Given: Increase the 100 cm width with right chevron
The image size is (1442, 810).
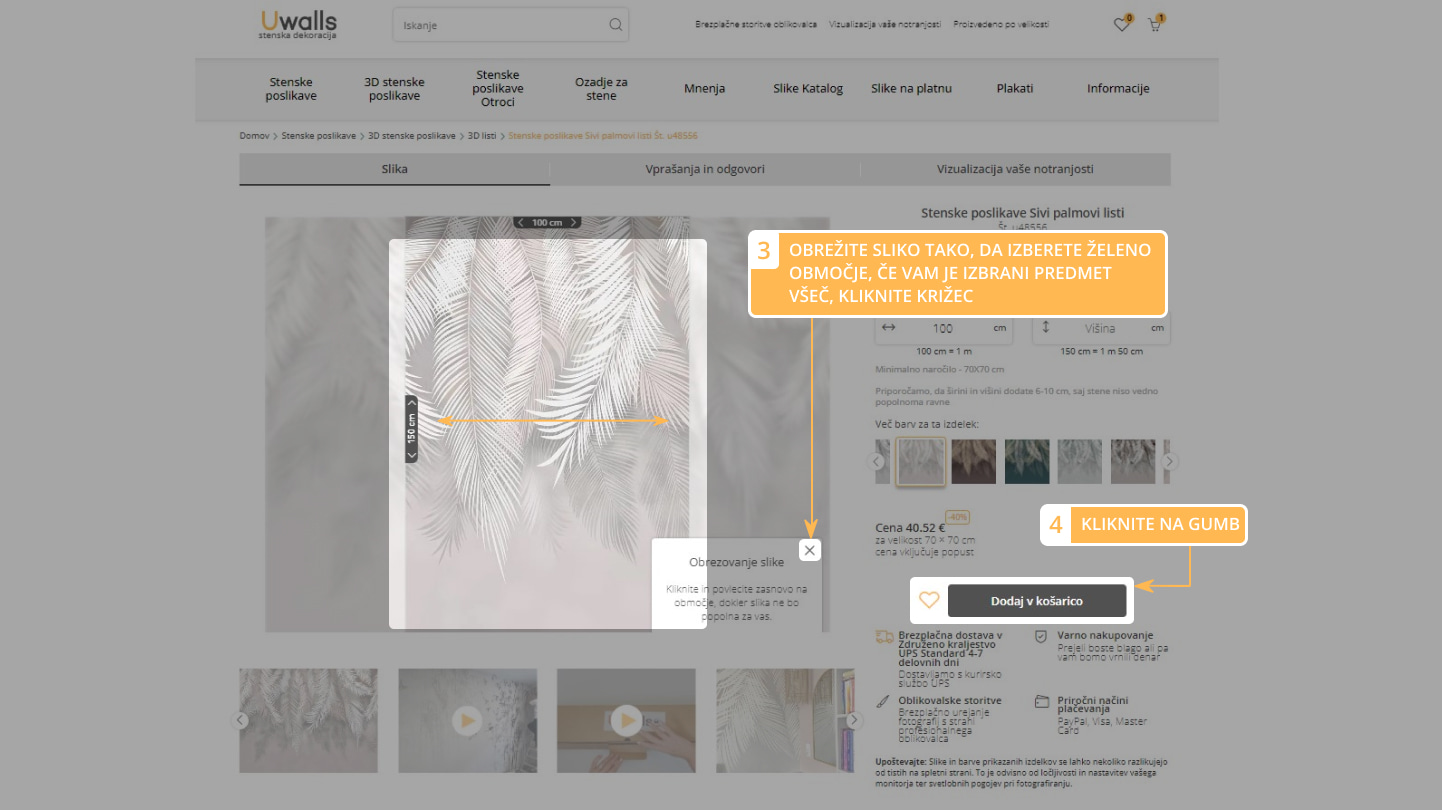Looking at the screenshot, I should point(574,222).
